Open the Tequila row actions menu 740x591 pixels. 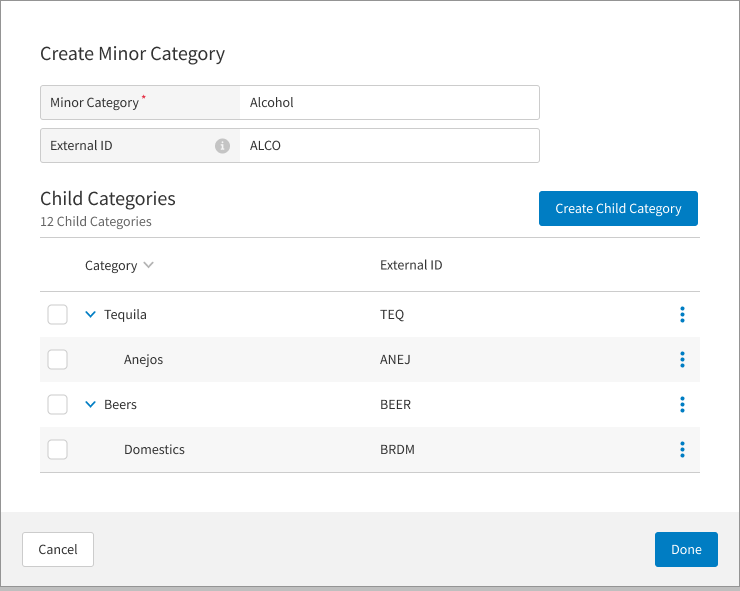click(x=682, y=315)
